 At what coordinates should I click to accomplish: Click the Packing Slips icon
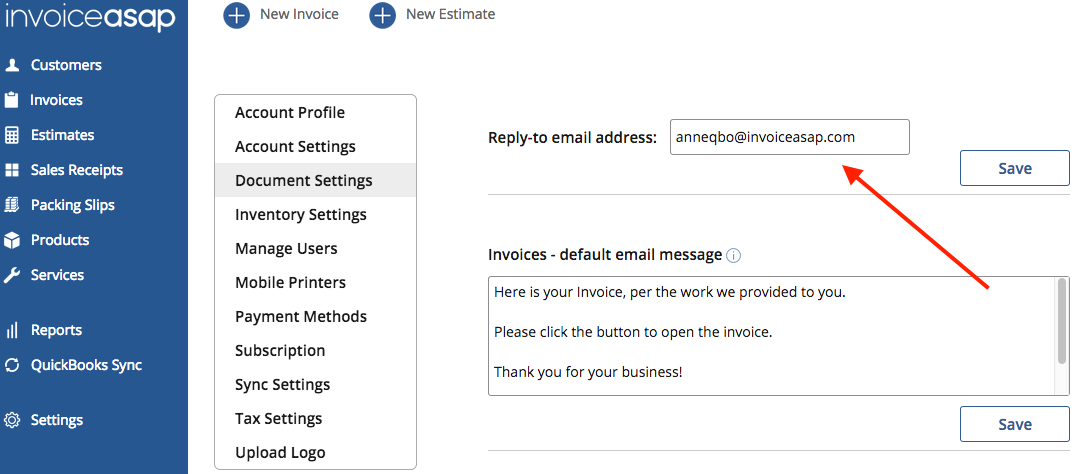12,205
